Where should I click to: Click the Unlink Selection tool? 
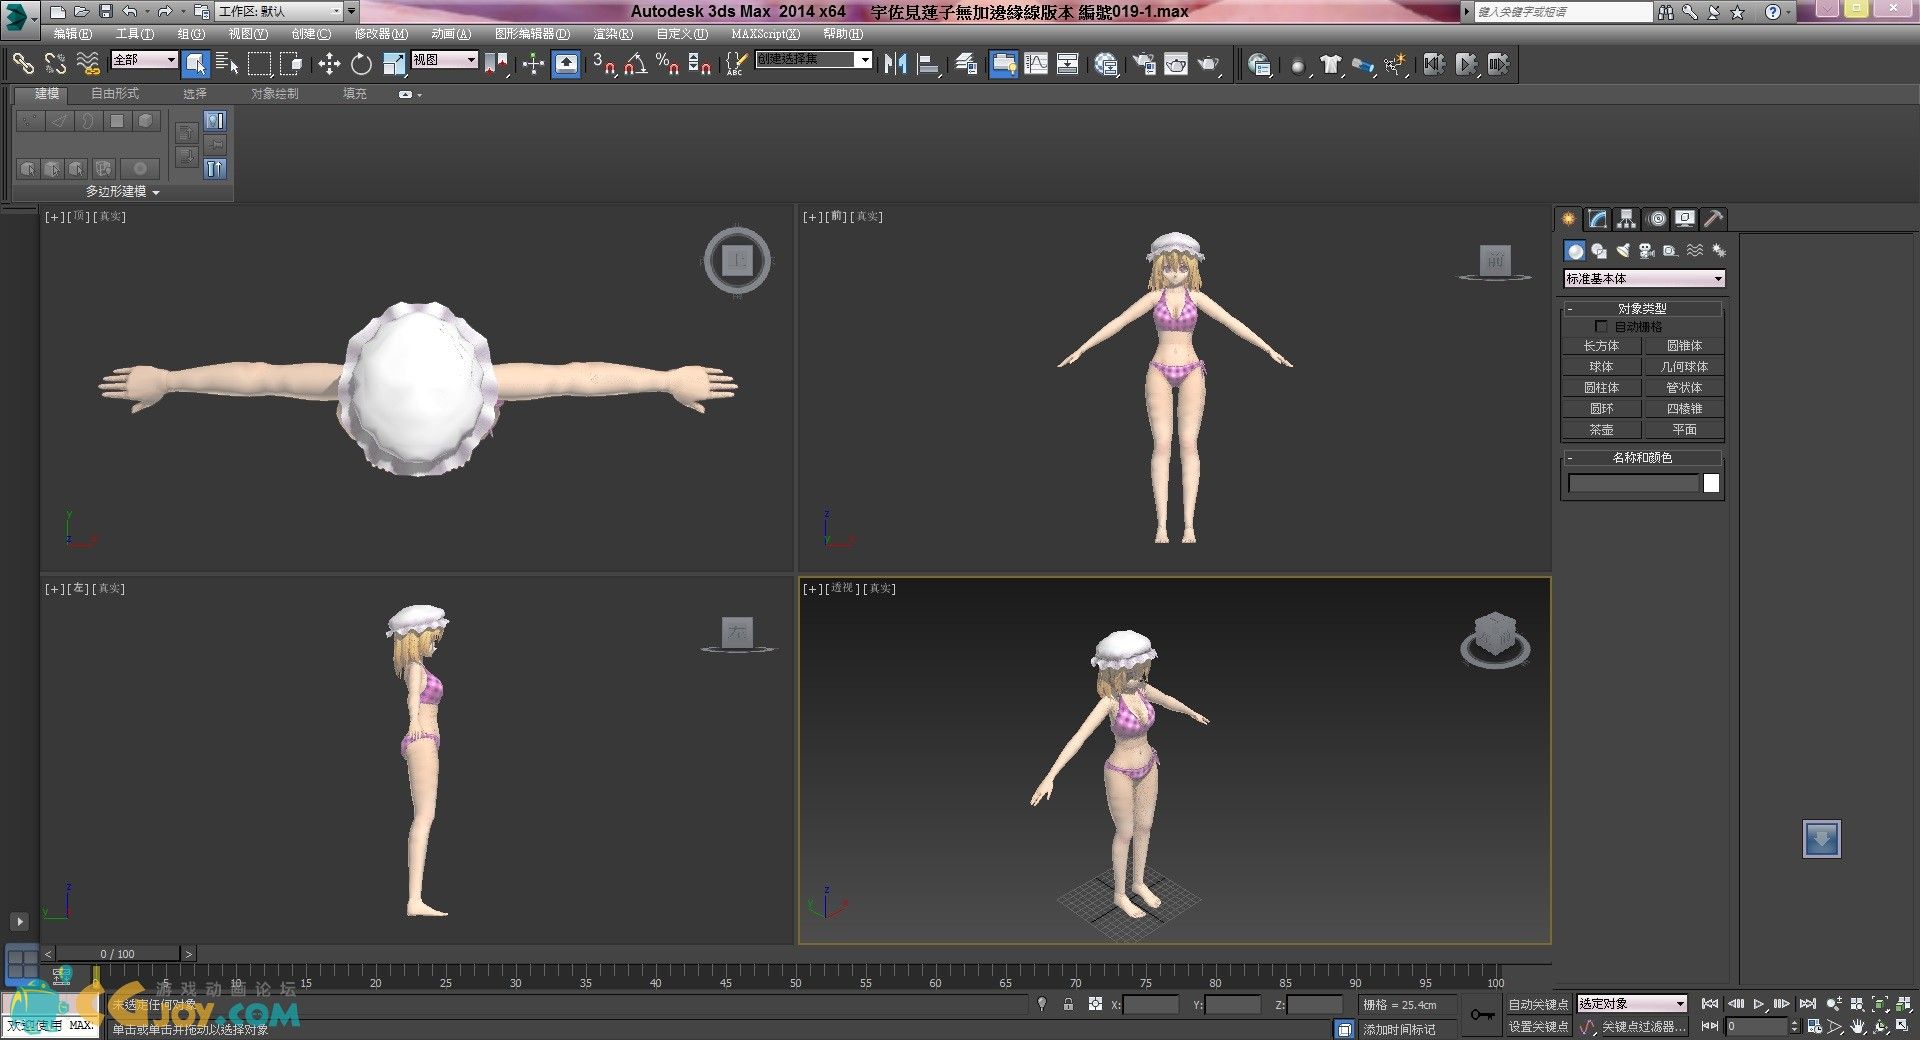55,64
